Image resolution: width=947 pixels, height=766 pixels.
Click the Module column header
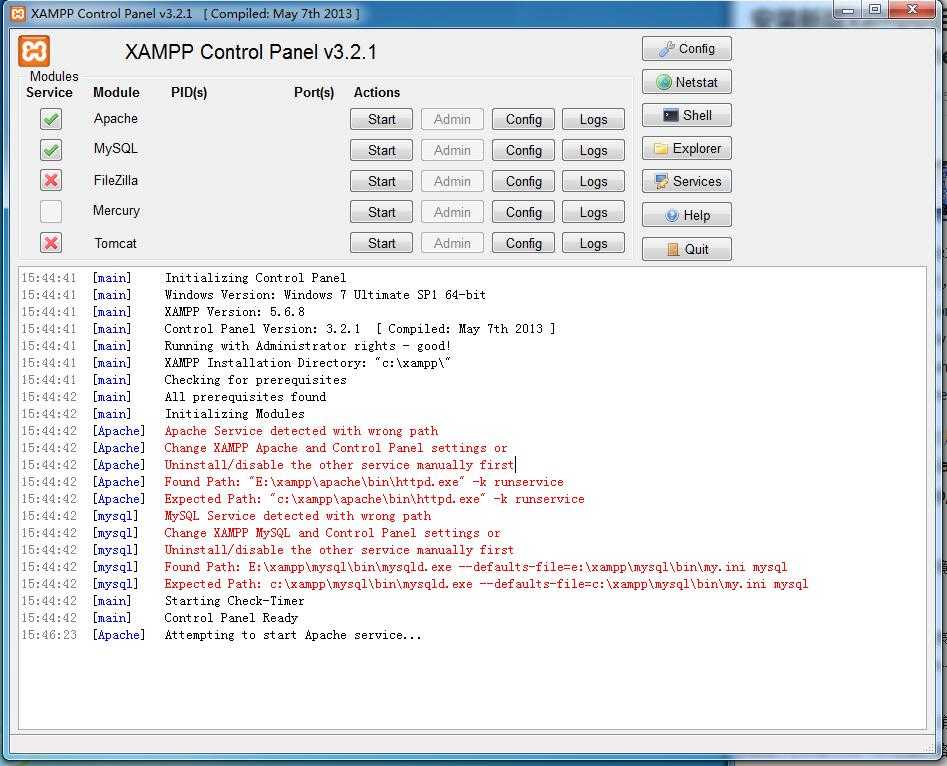[116, 92]
